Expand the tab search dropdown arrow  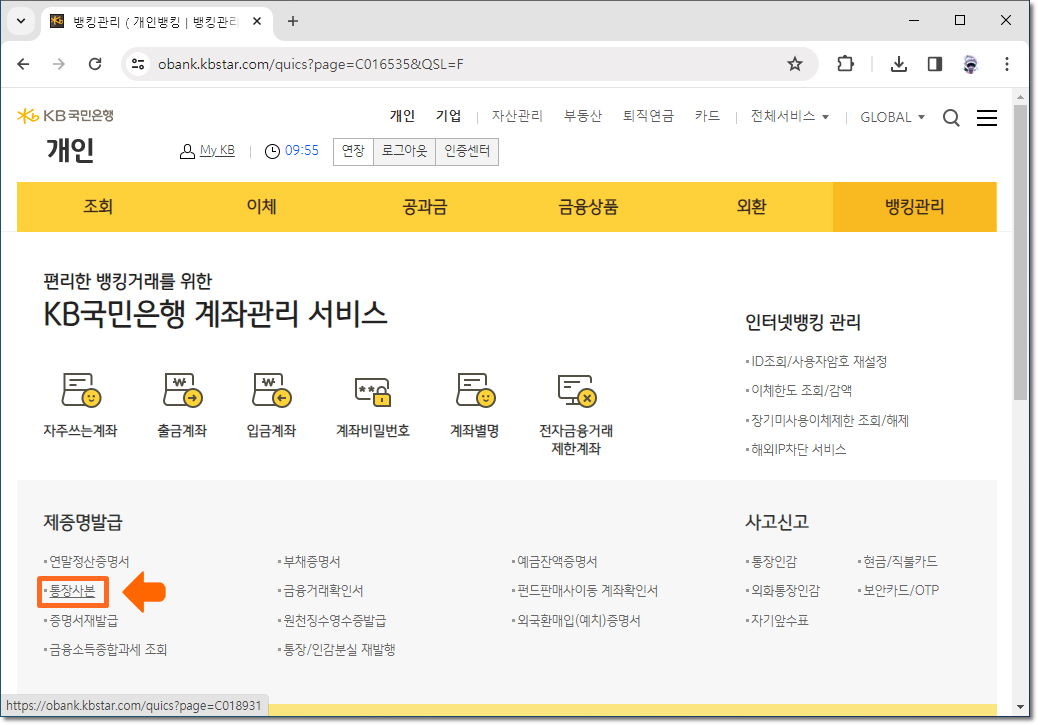coord(21,21)
